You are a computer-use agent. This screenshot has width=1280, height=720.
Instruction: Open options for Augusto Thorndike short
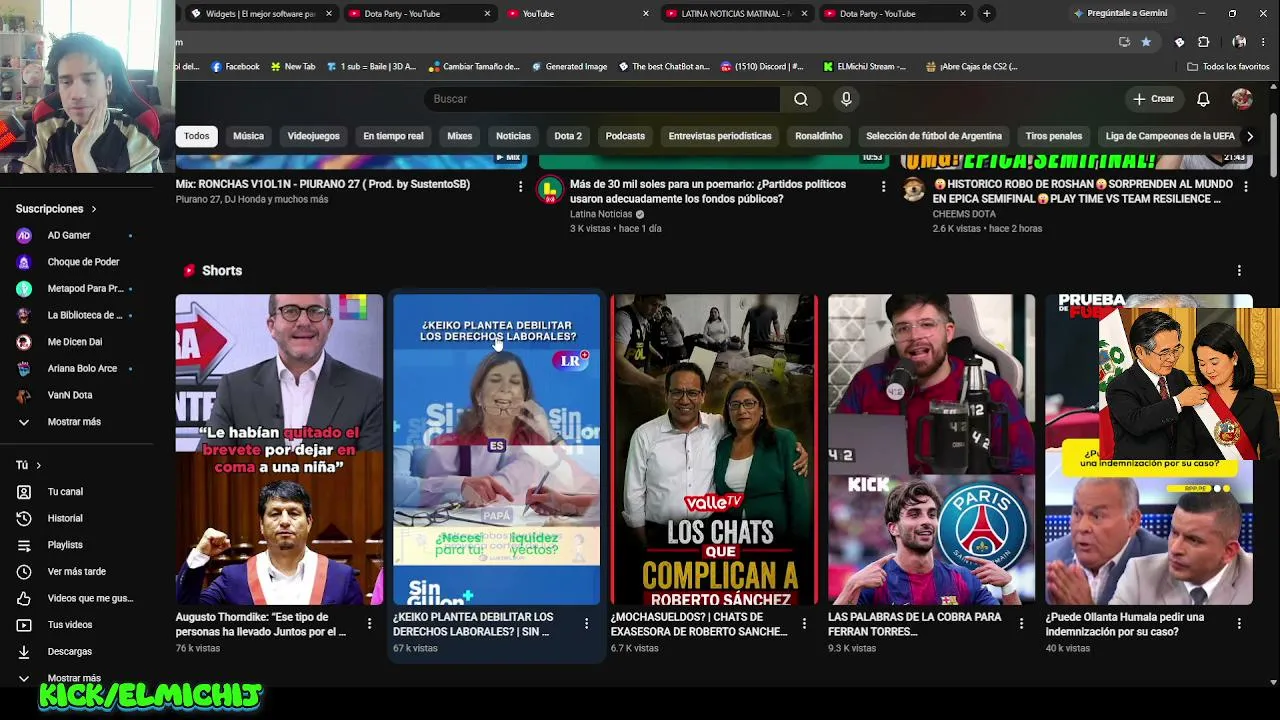click(369, 623)
